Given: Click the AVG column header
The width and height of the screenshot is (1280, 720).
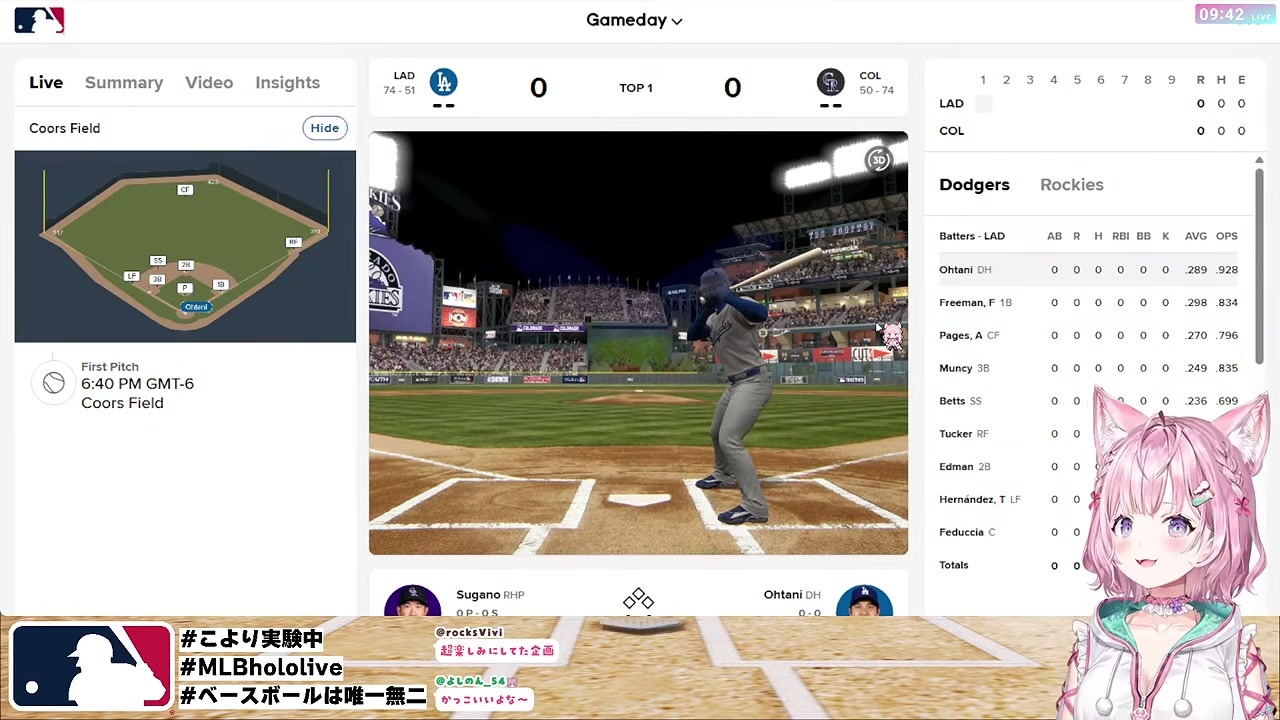Looking at the screenshot, I should [1196, 236].
